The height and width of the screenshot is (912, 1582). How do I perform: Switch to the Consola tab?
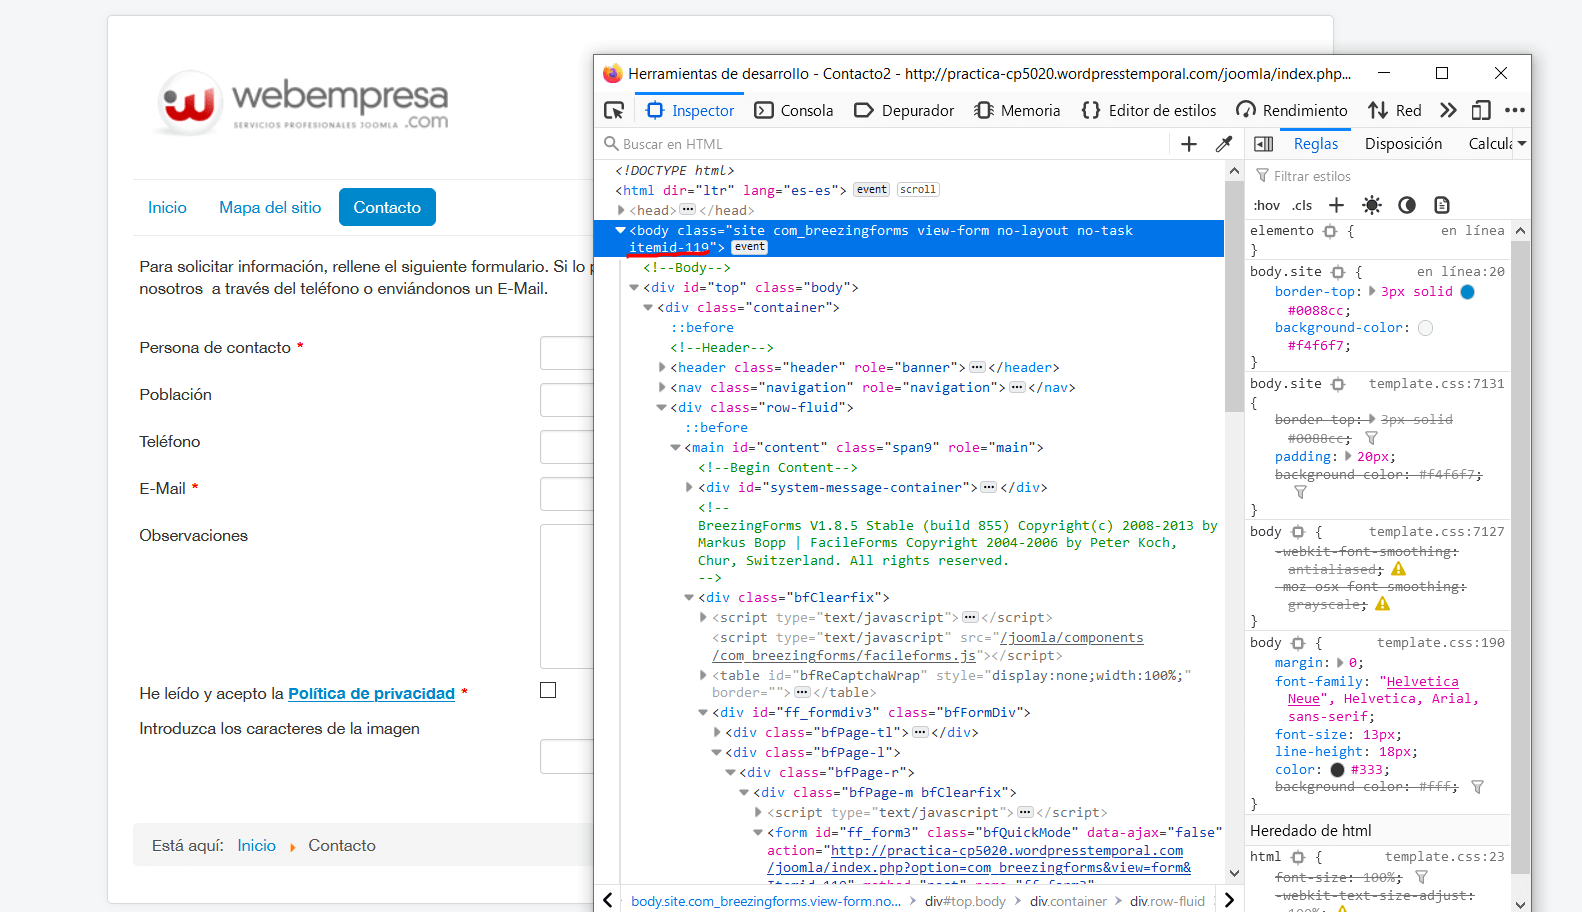click(x=794, y=110)
